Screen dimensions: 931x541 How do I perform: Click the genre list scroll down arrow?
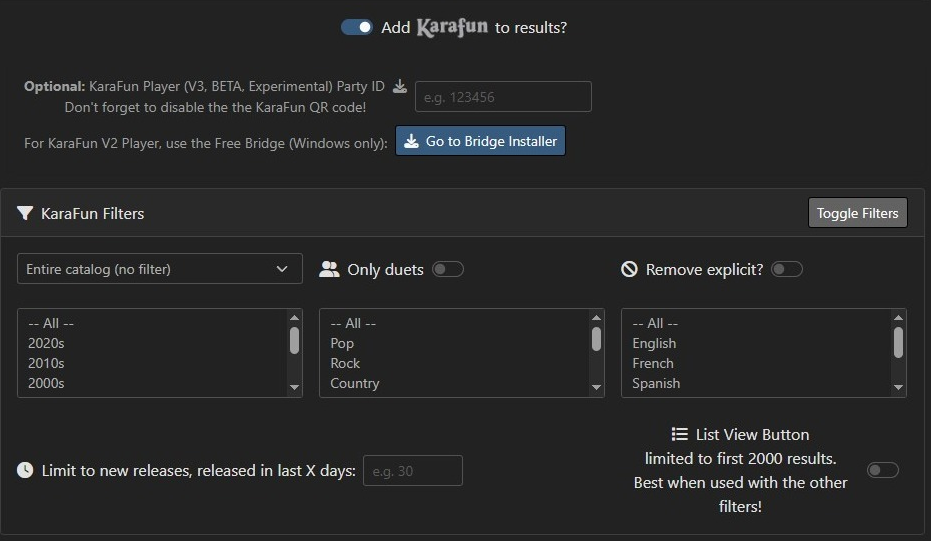[x=597, y=387]
